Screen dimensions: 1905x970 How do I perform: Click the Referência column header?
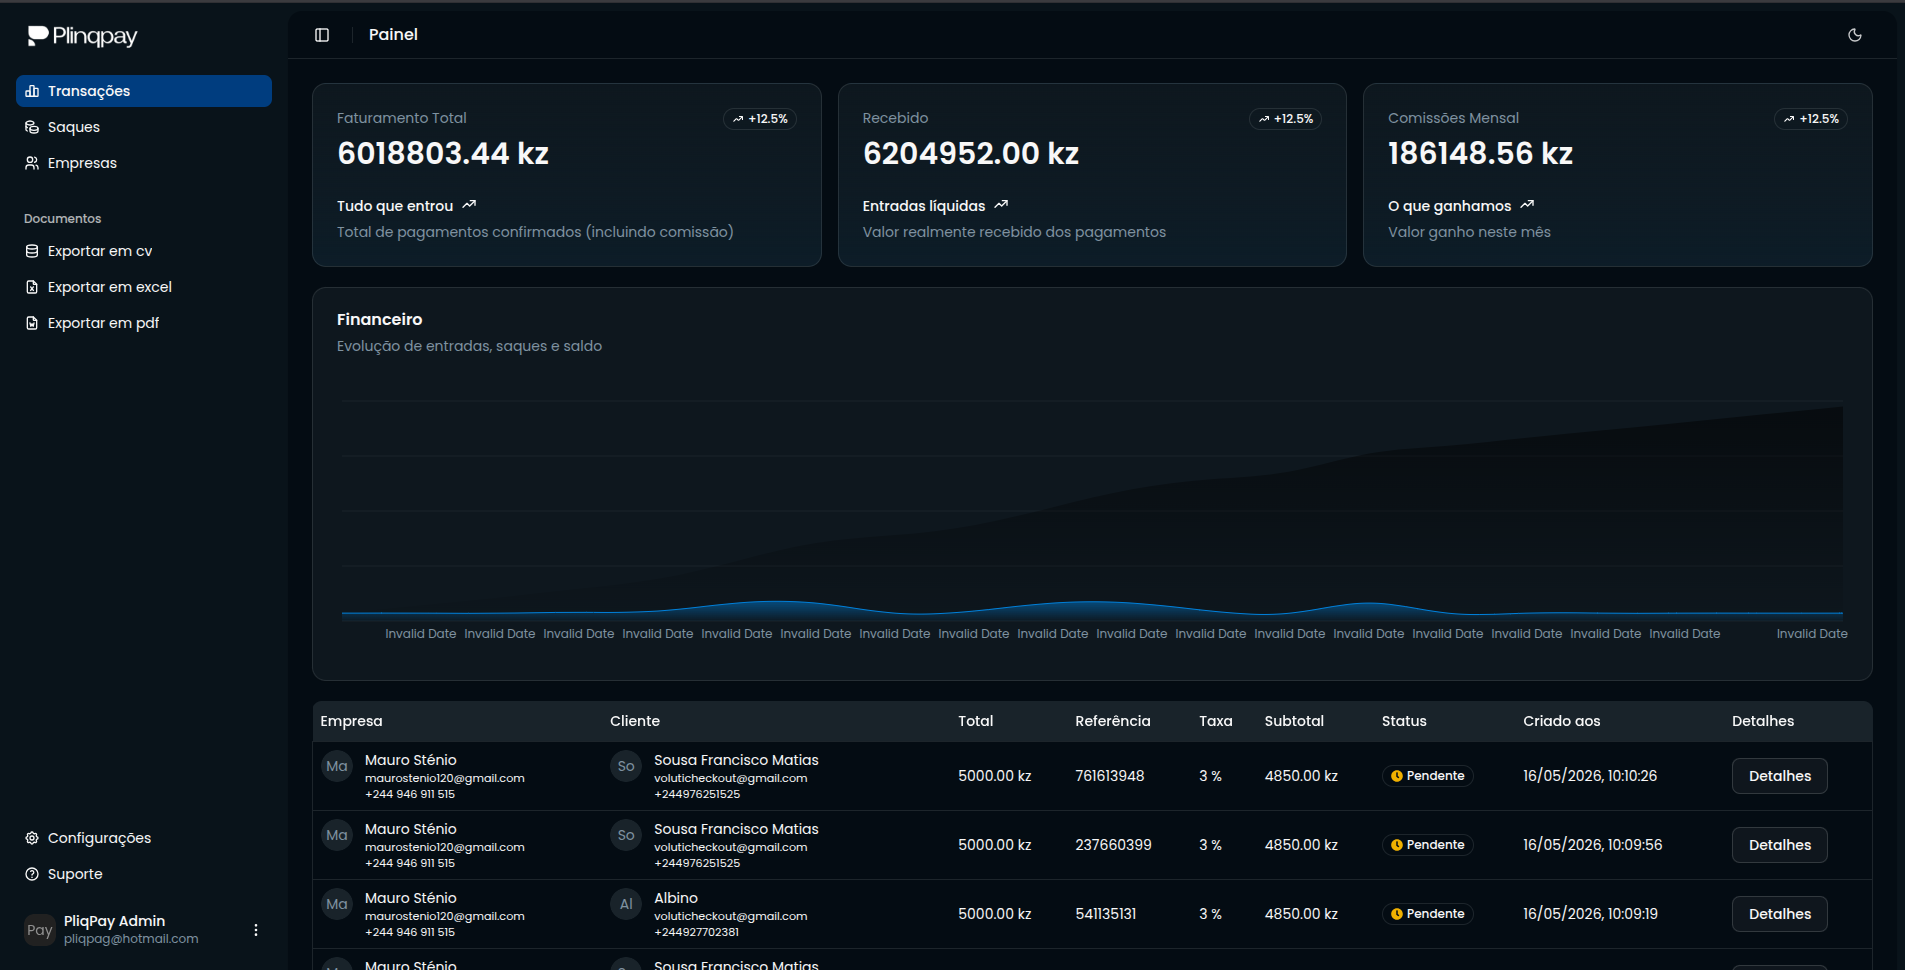(1113, 721)
